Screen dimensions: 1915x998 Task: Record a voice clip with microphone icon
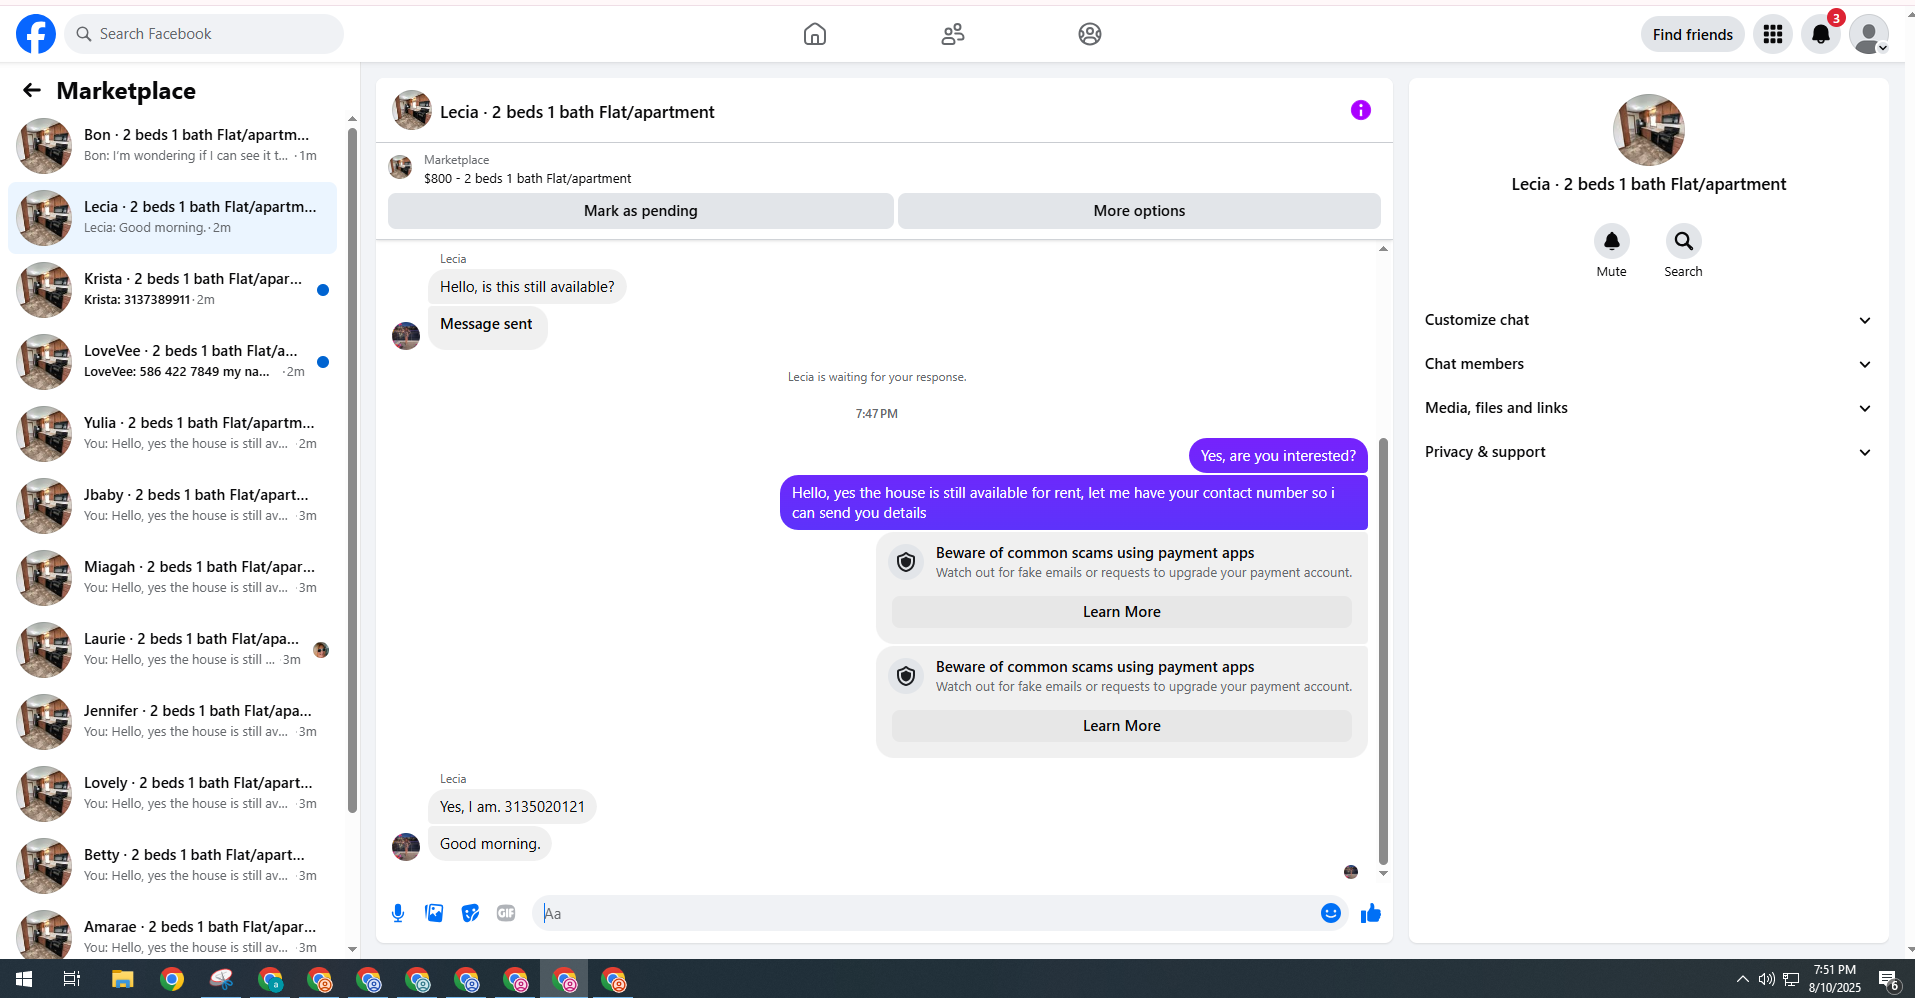click(x=398, y=913)
